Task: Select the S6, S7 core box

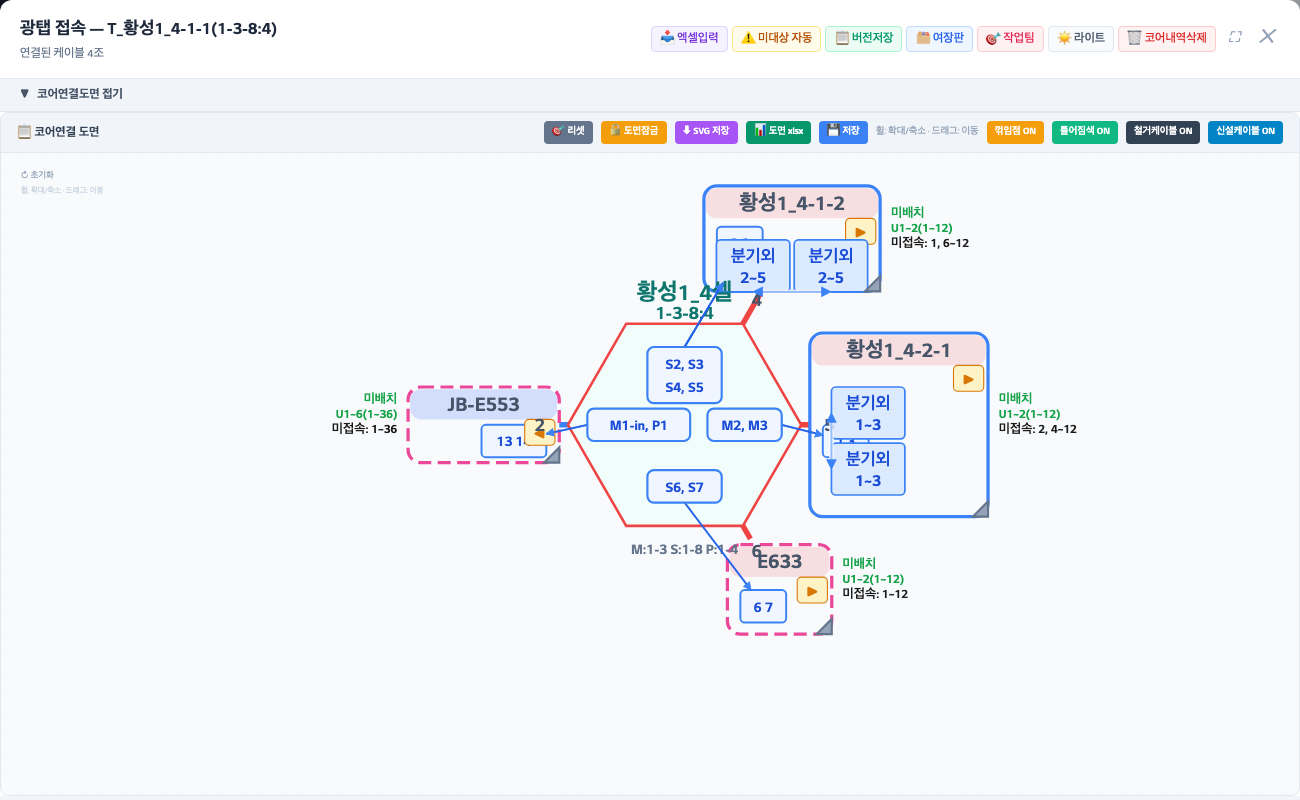Action: [684, 487]
